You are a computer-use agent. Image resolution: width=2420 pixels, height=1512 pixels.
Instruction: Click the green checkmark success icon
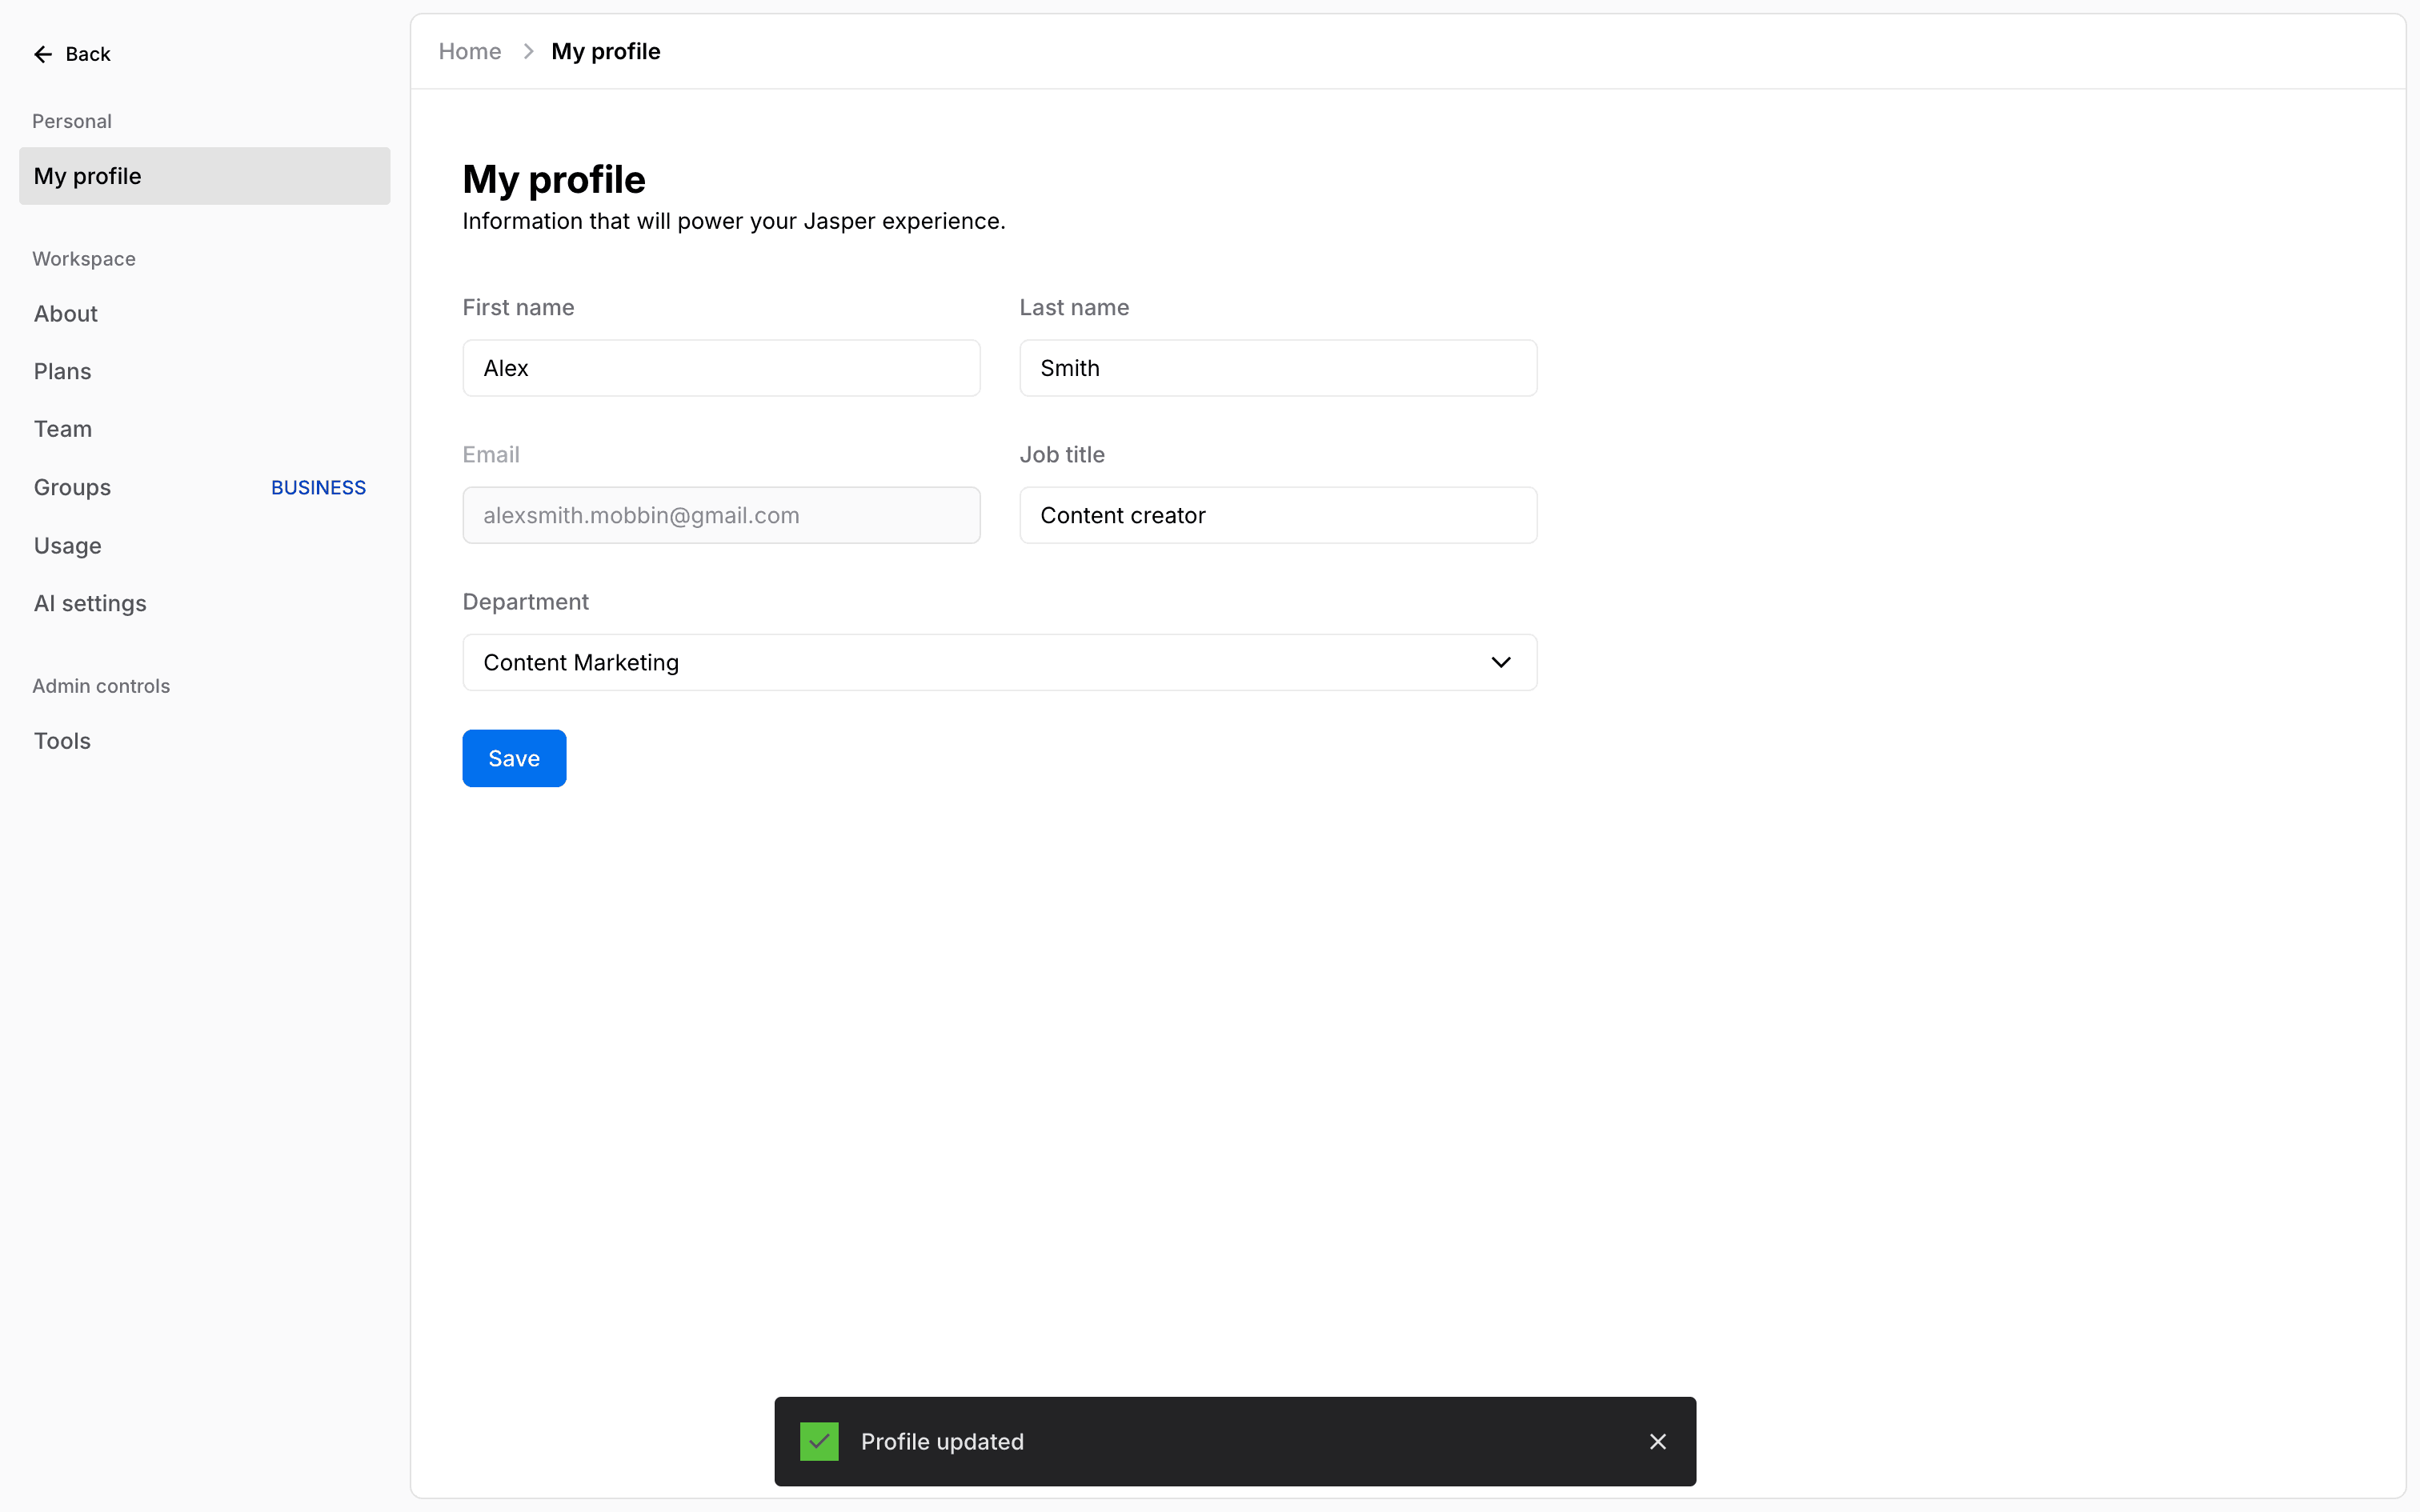(x=819, y=1441)
